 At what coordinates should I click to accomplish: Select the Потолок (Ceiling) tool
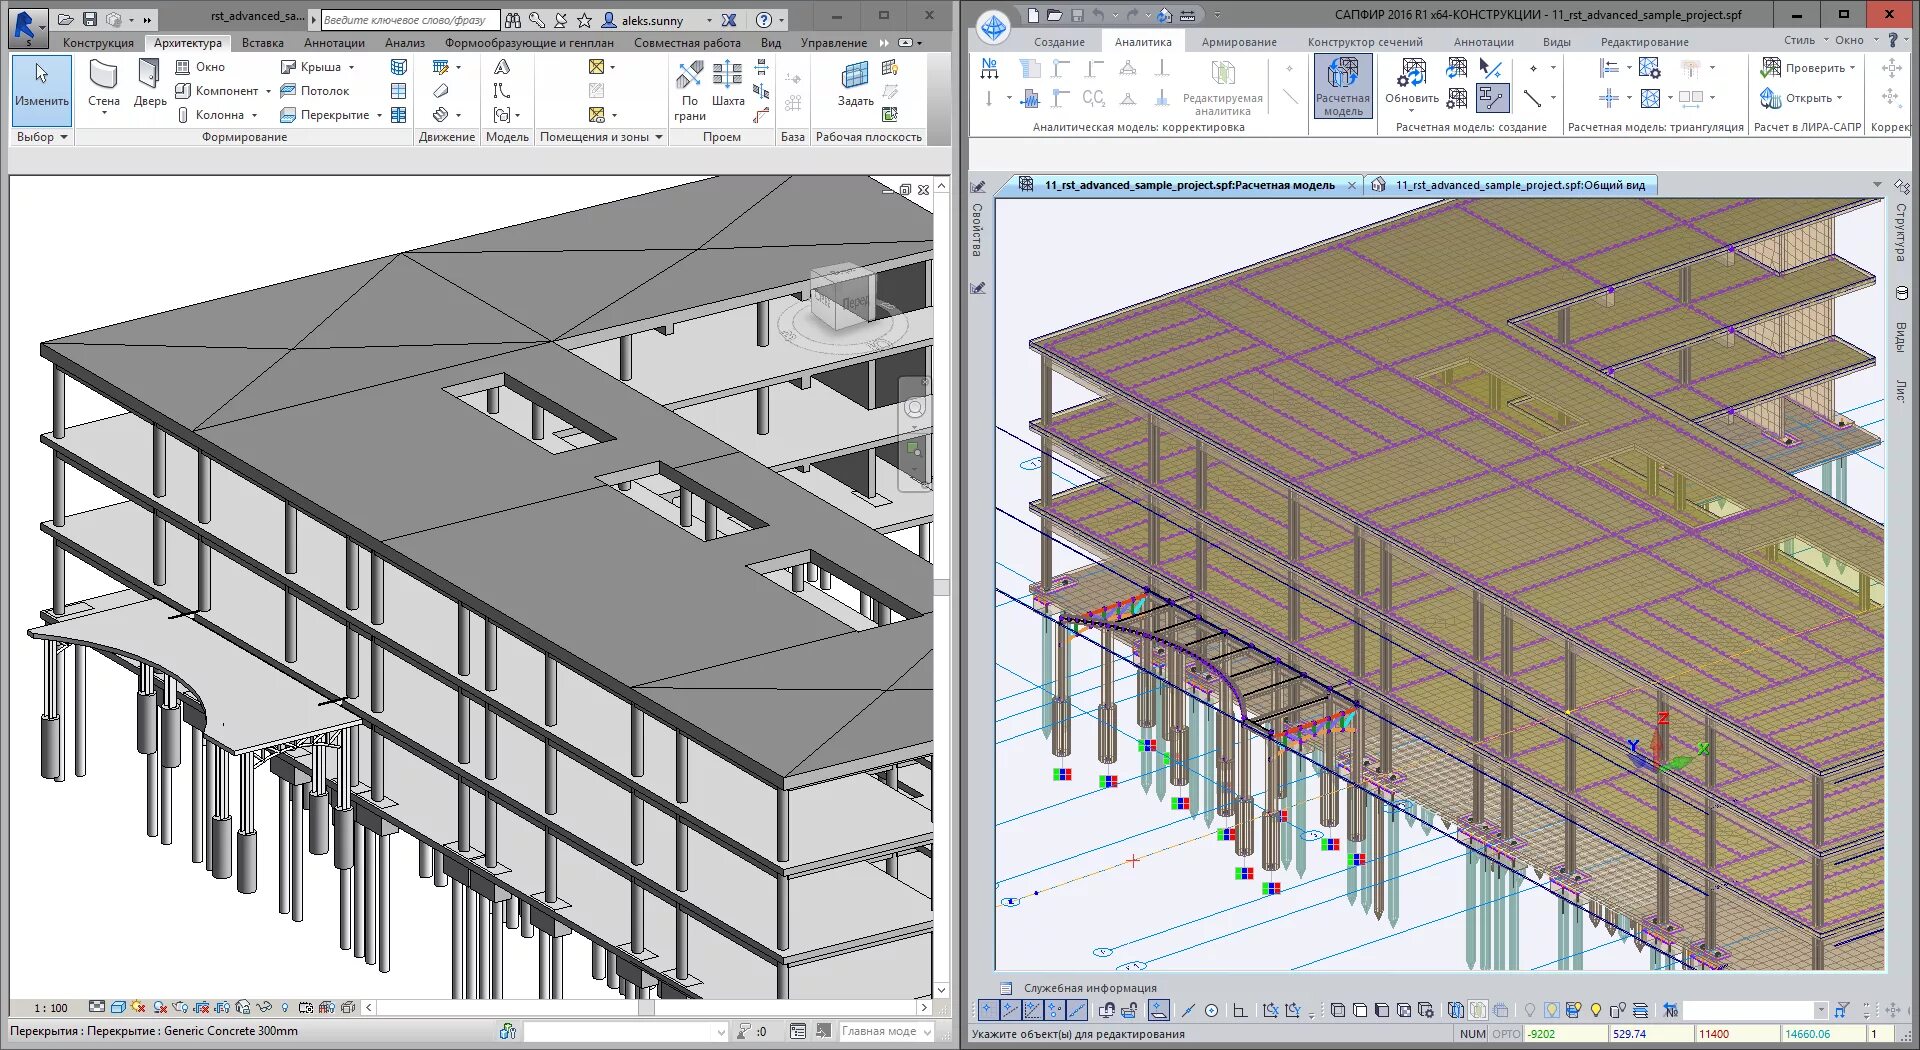[315, 91]
